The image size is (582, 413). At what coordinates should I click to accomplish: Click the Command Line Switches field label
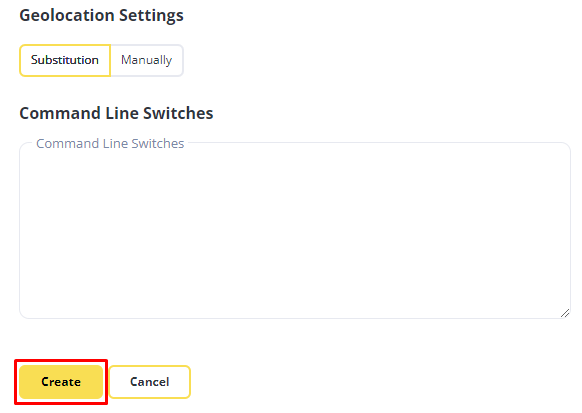[x=110, y=144]
